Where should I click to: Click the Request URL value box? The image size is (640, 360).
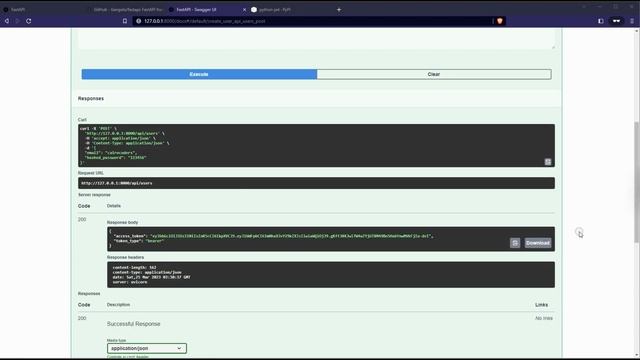[x=316, y=183]
